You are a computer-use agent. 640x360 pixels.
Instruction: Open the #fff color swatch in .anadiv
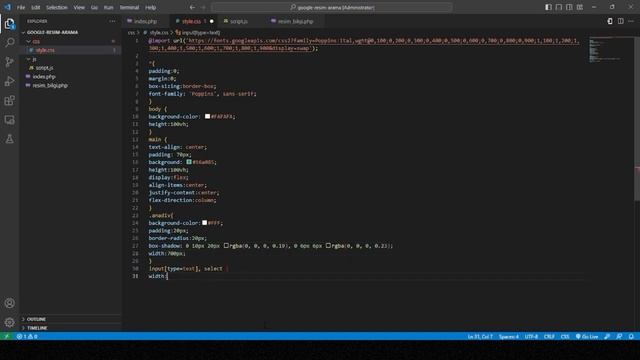204,223
